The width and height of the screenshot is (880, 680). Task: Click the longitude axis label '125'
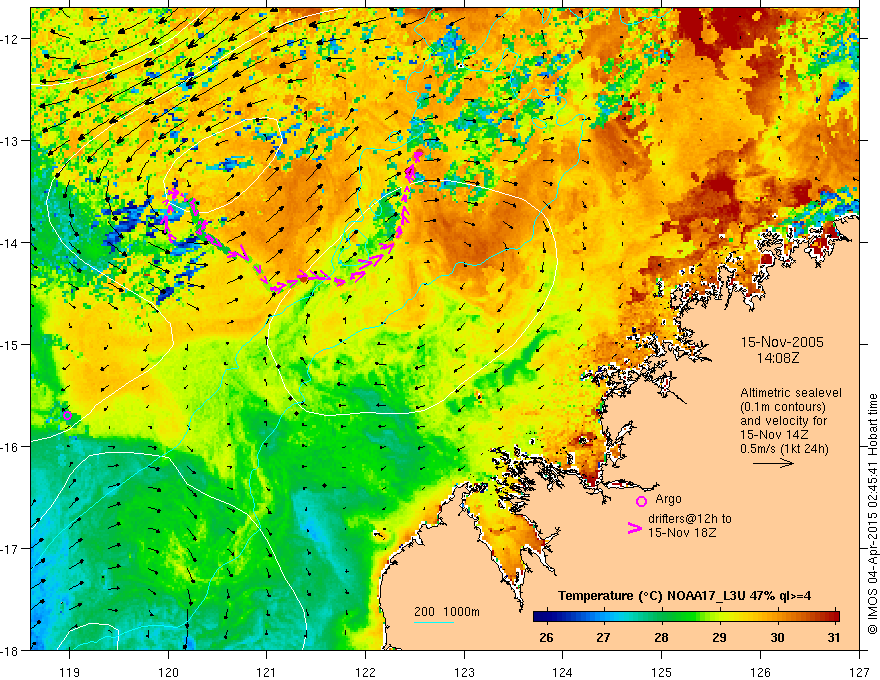662,673
